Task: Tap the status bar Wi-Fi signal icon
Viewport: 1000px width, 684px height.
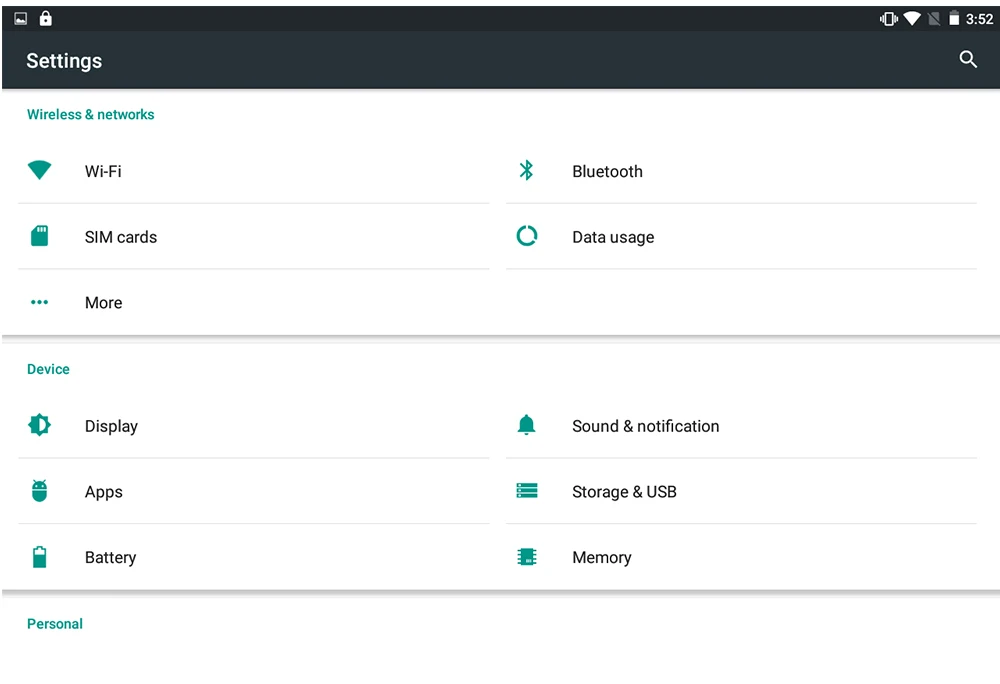Action: tap(912, 18)
